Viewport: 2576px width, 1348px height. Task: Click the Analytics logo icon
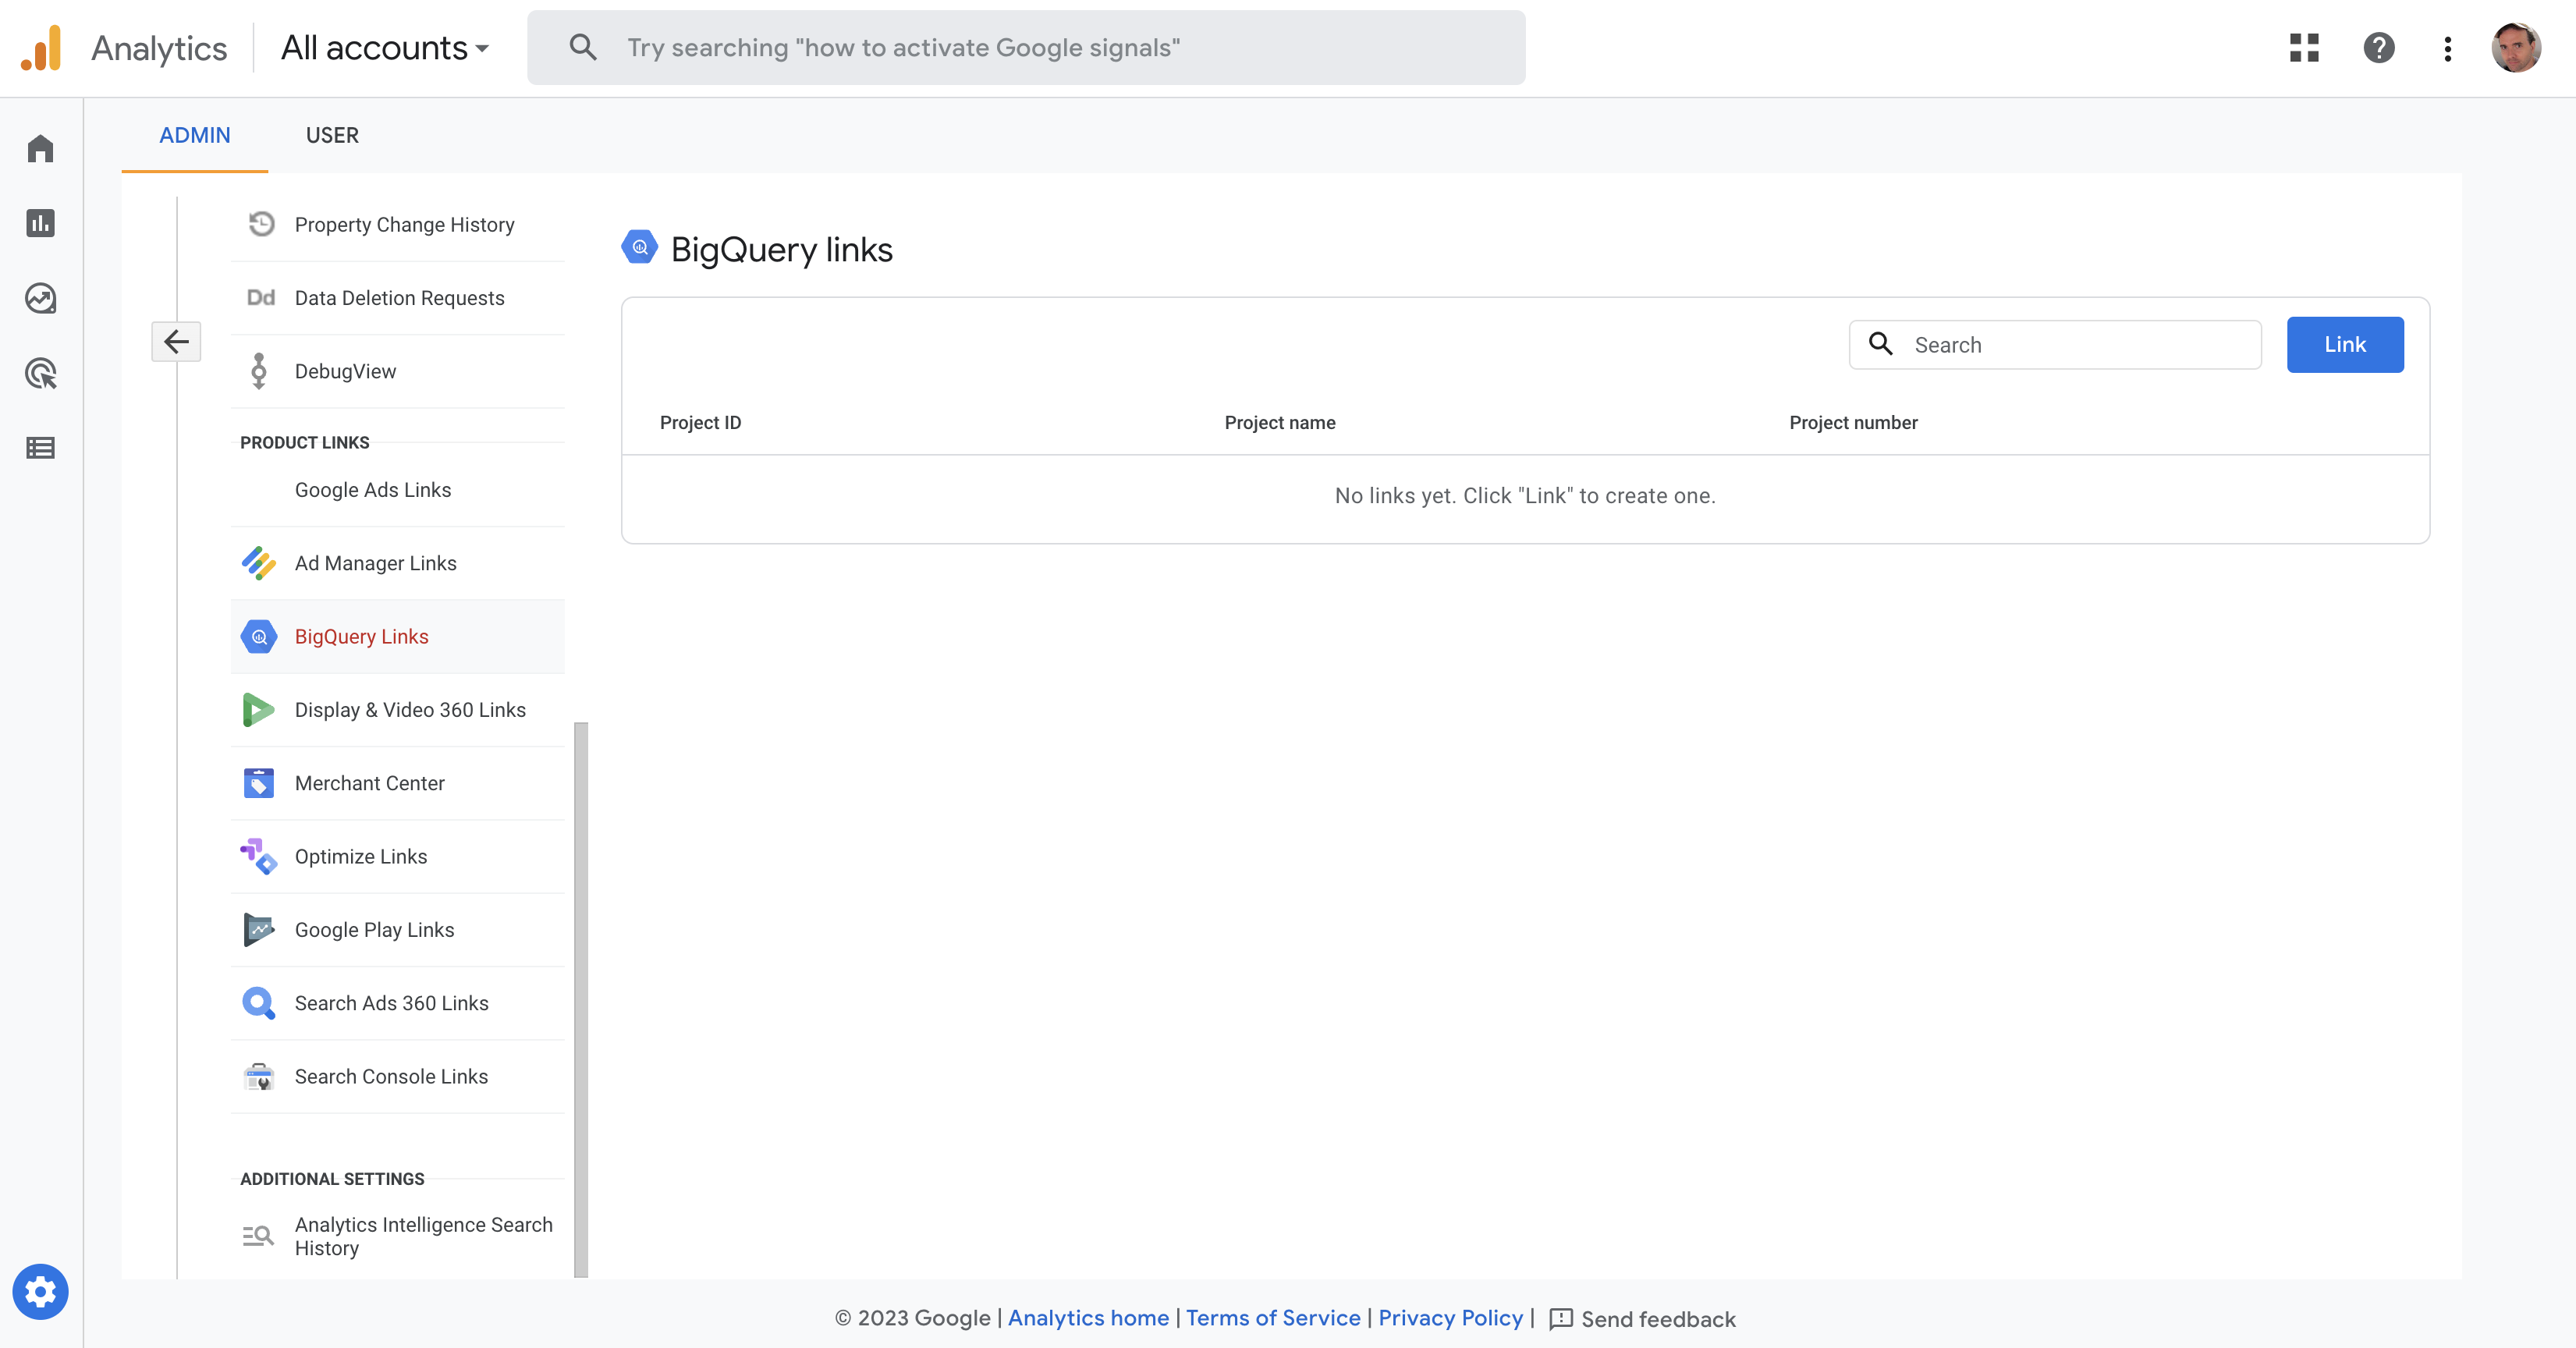pos(41,47)
